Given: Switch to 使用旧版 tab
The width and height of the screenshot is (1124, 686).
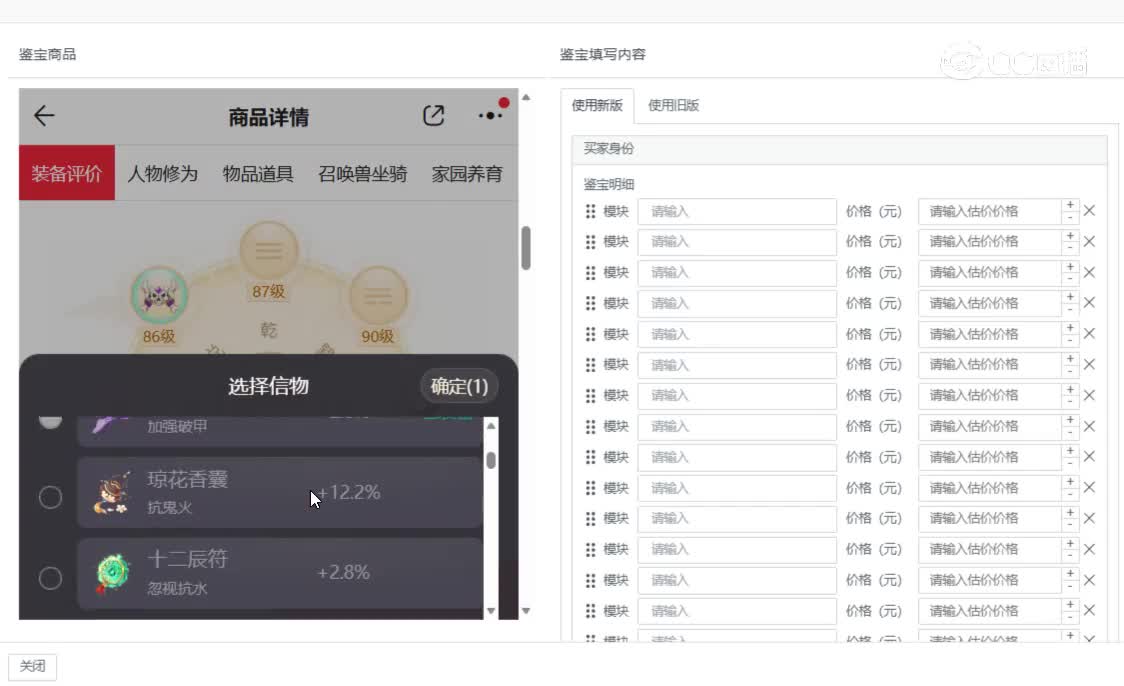Looking at the screenshot, I should [673, 105].
